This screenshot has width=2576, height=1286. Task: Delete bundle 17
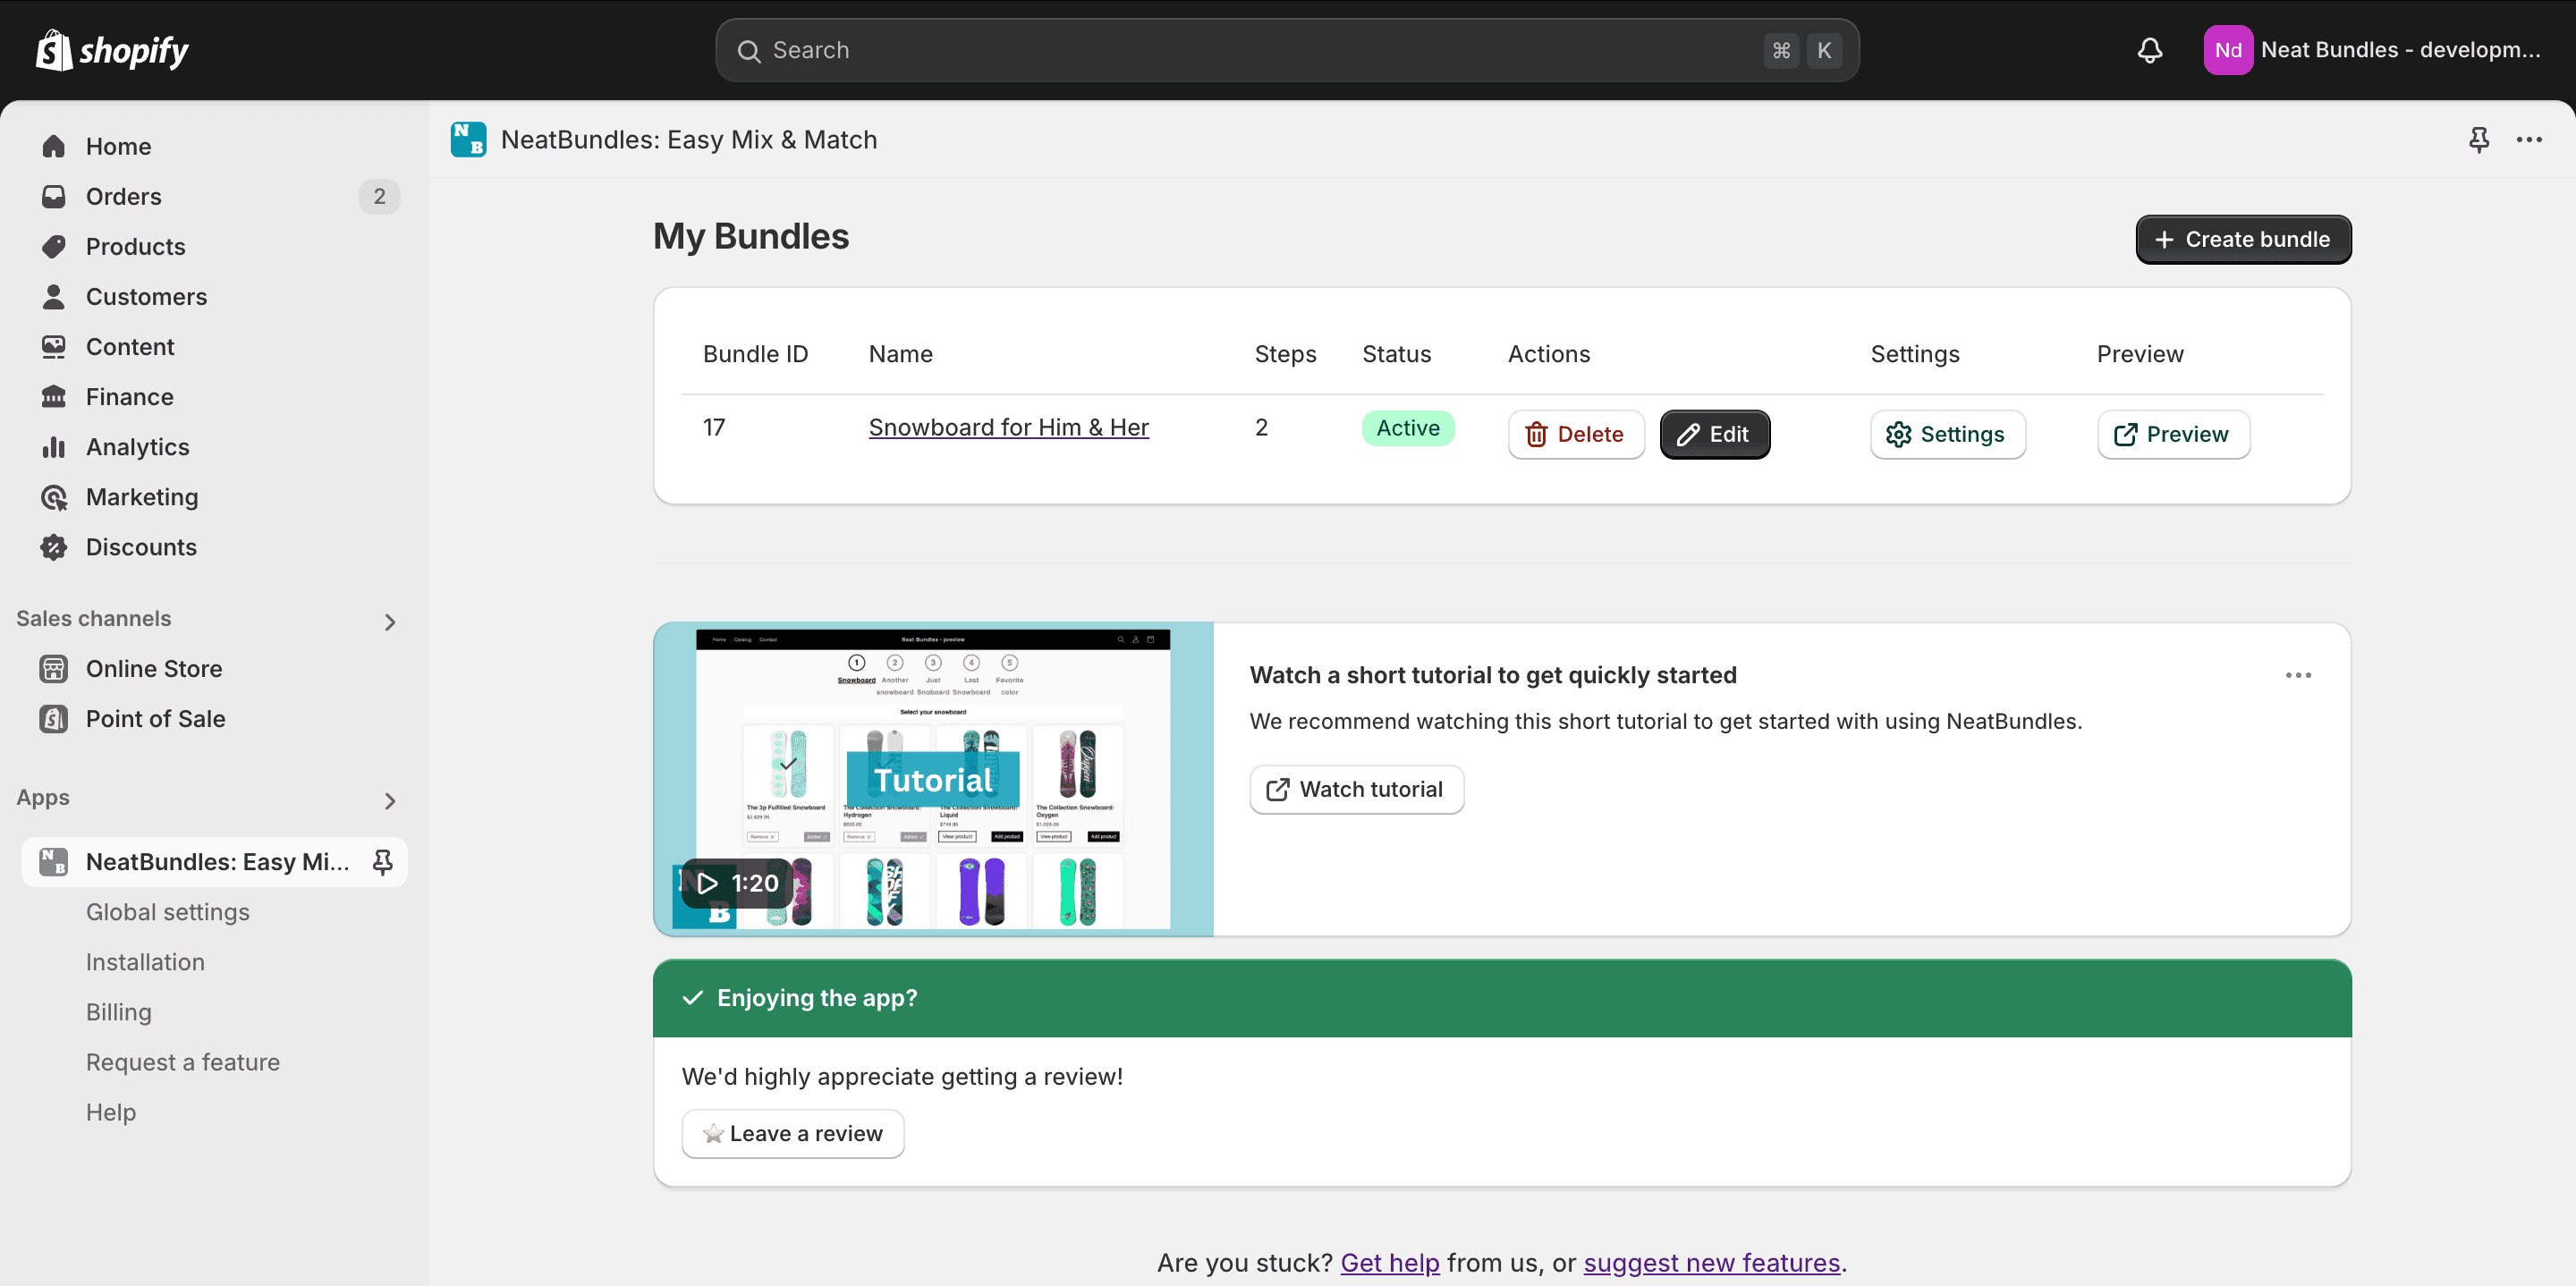pos(1575,434)
